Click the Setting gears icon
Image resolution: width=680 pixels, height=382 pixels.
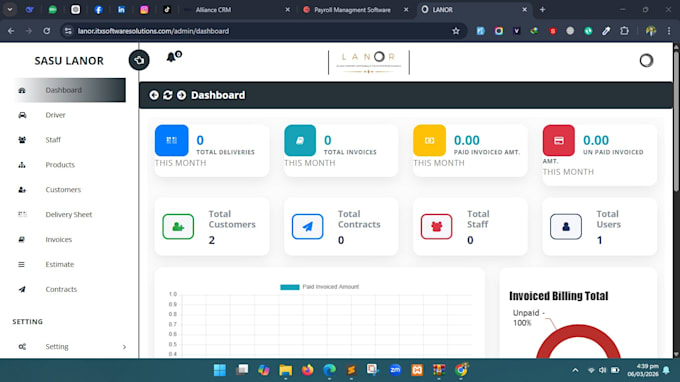(22, 346)
